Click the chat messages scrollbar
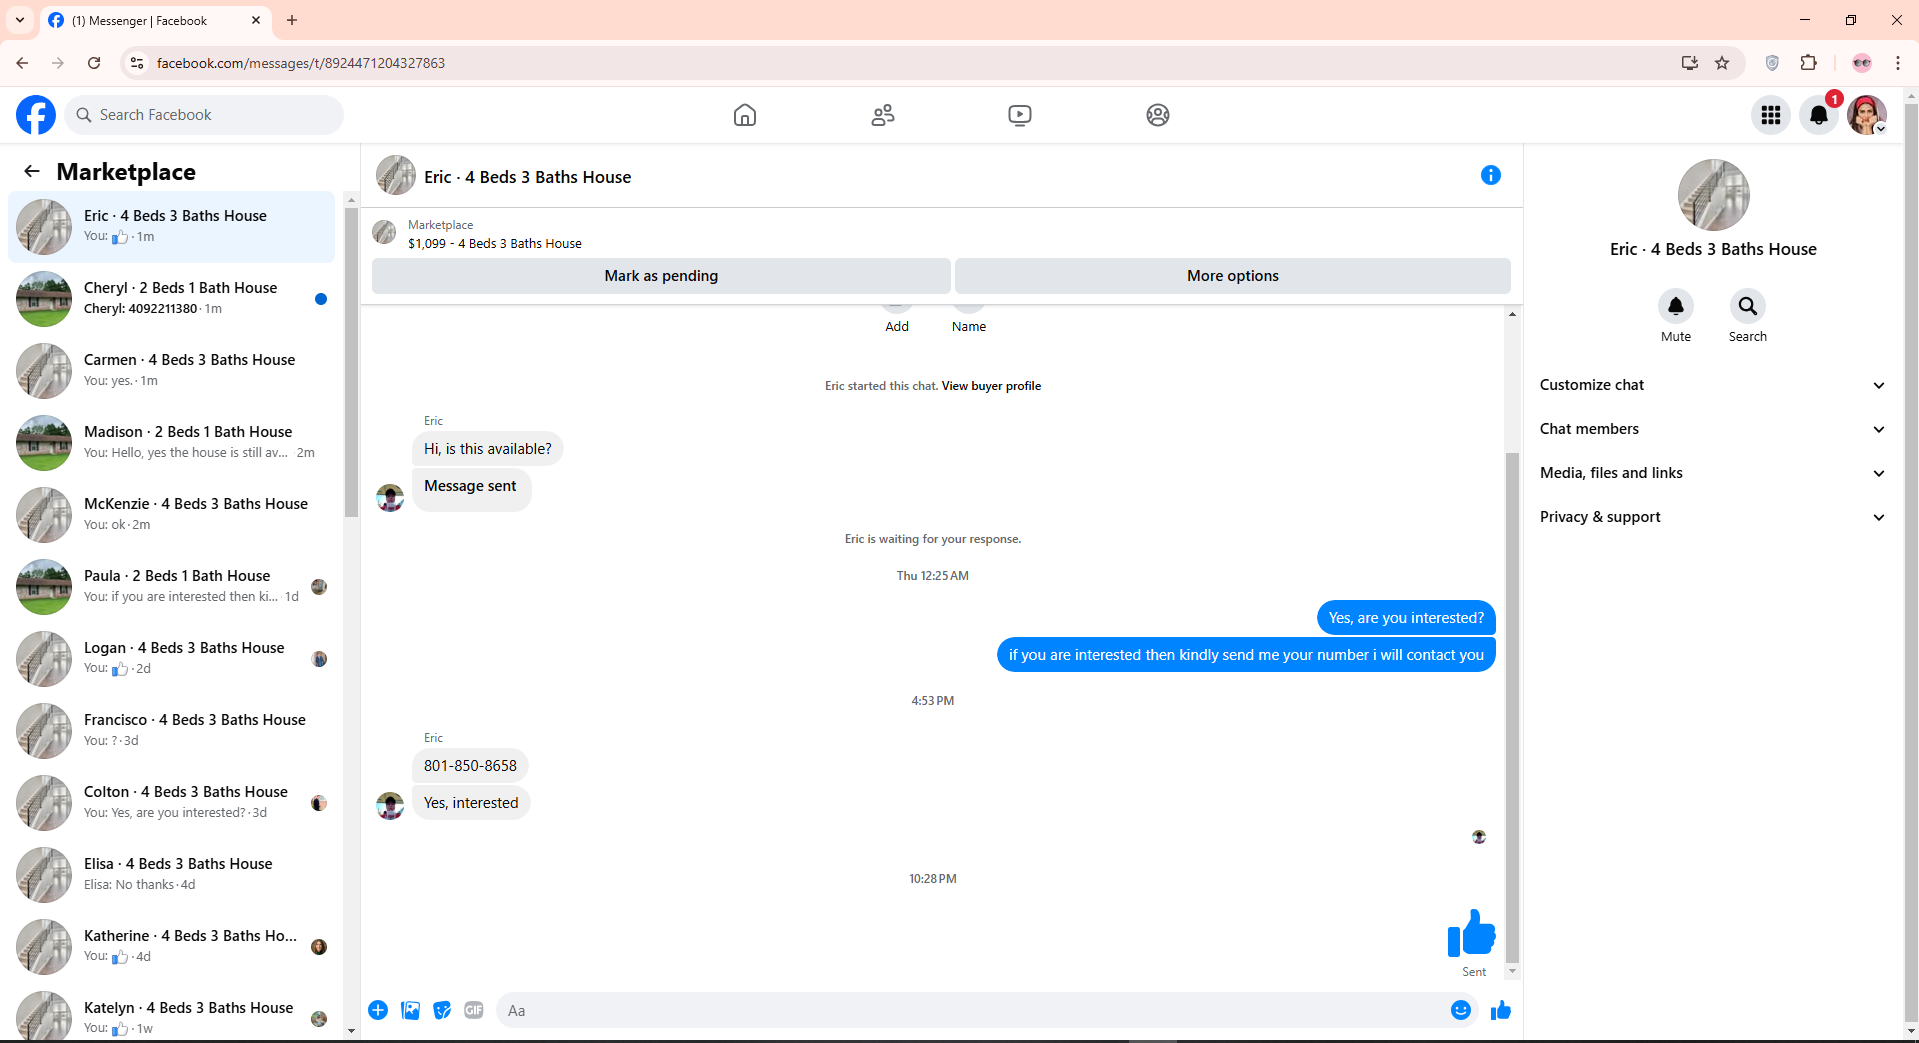 click(x=1512, y=708)
